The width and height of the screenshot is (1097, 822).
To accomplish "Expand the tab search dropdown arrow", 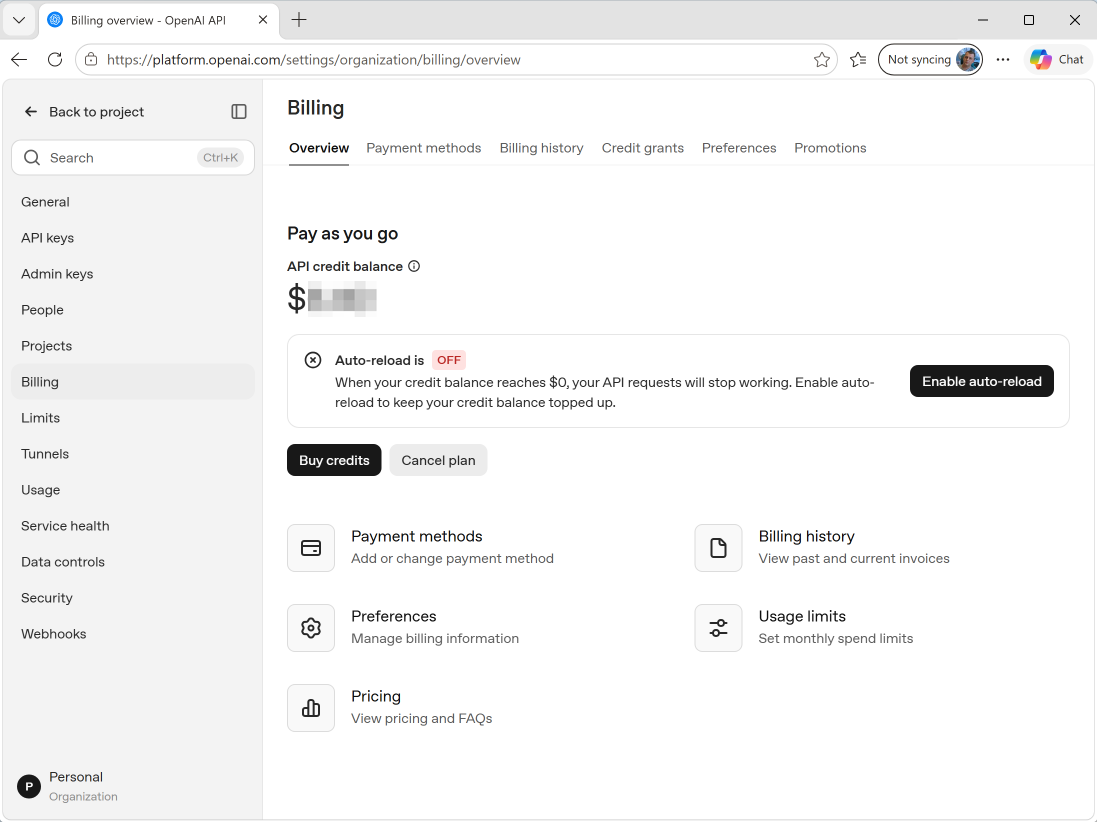I will [x=19, y=20].
